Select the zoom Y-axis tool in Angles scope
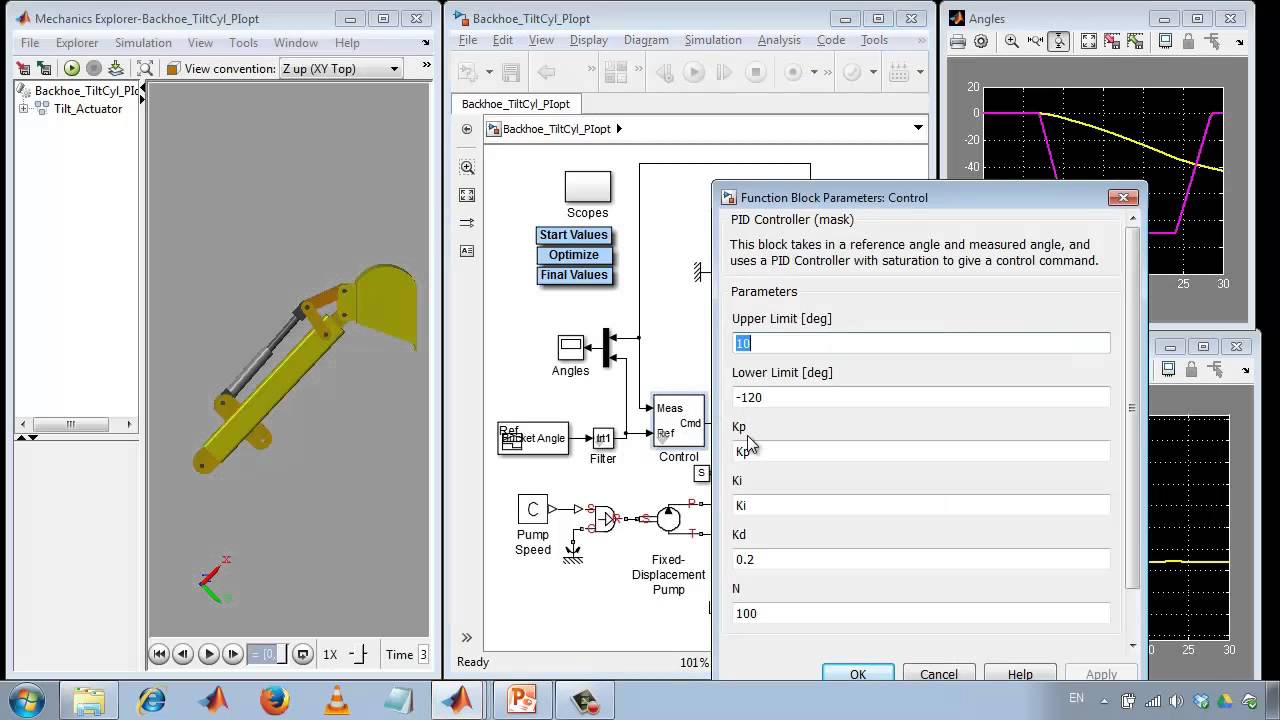This screenshot has height=720, width=1280. point(1058,41)
